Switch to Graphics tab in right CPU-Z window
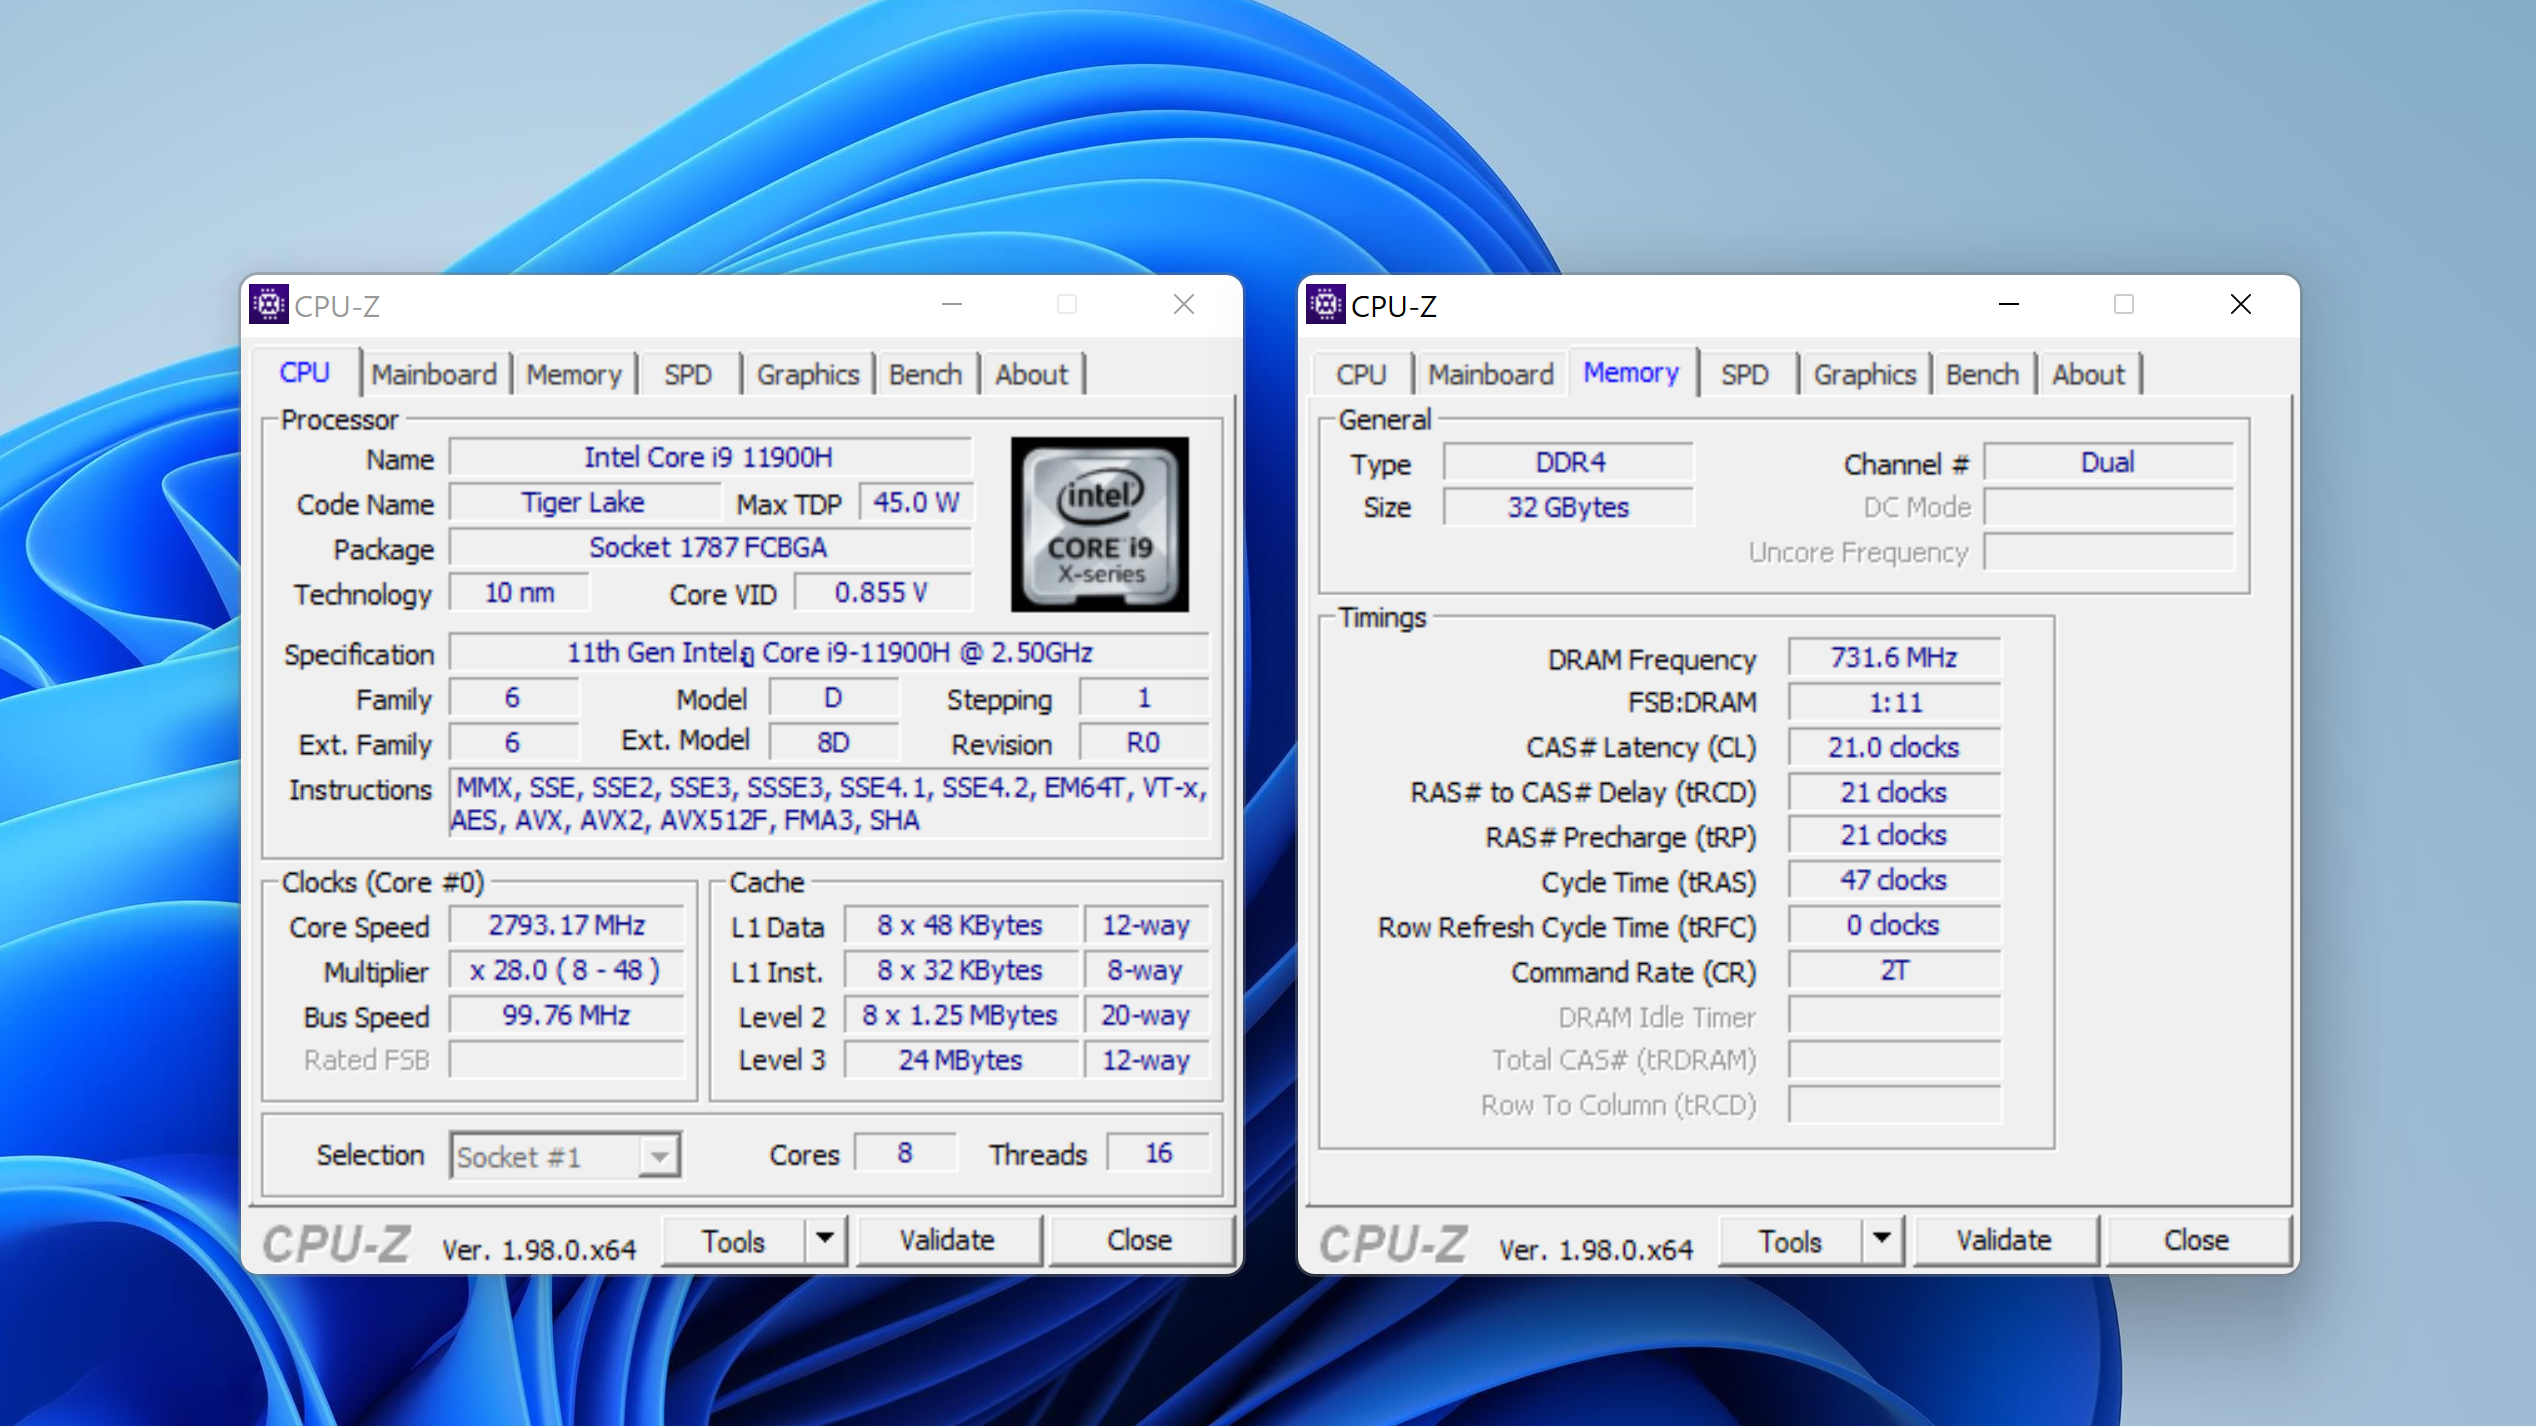Viewport: 2536px width, 1426px height. click(1865, 374)
